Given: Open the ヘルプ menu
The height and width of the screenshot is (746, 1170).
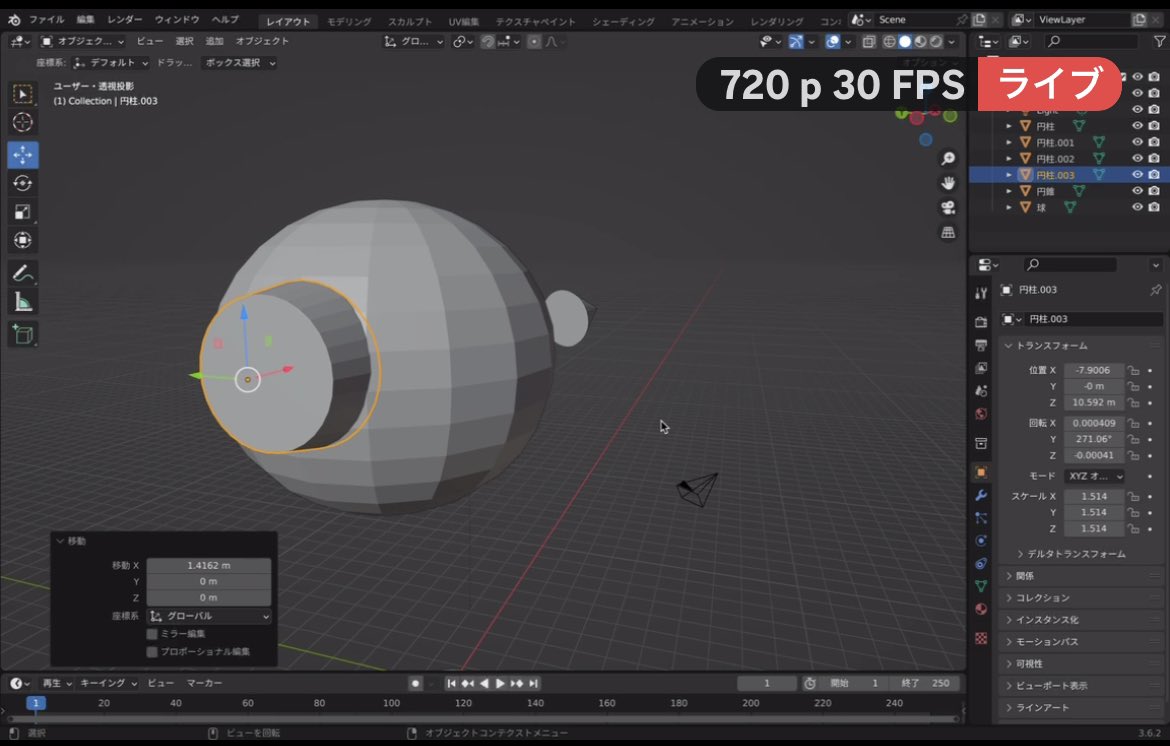Looking at the screenshot, I should [x=225, y=20].
